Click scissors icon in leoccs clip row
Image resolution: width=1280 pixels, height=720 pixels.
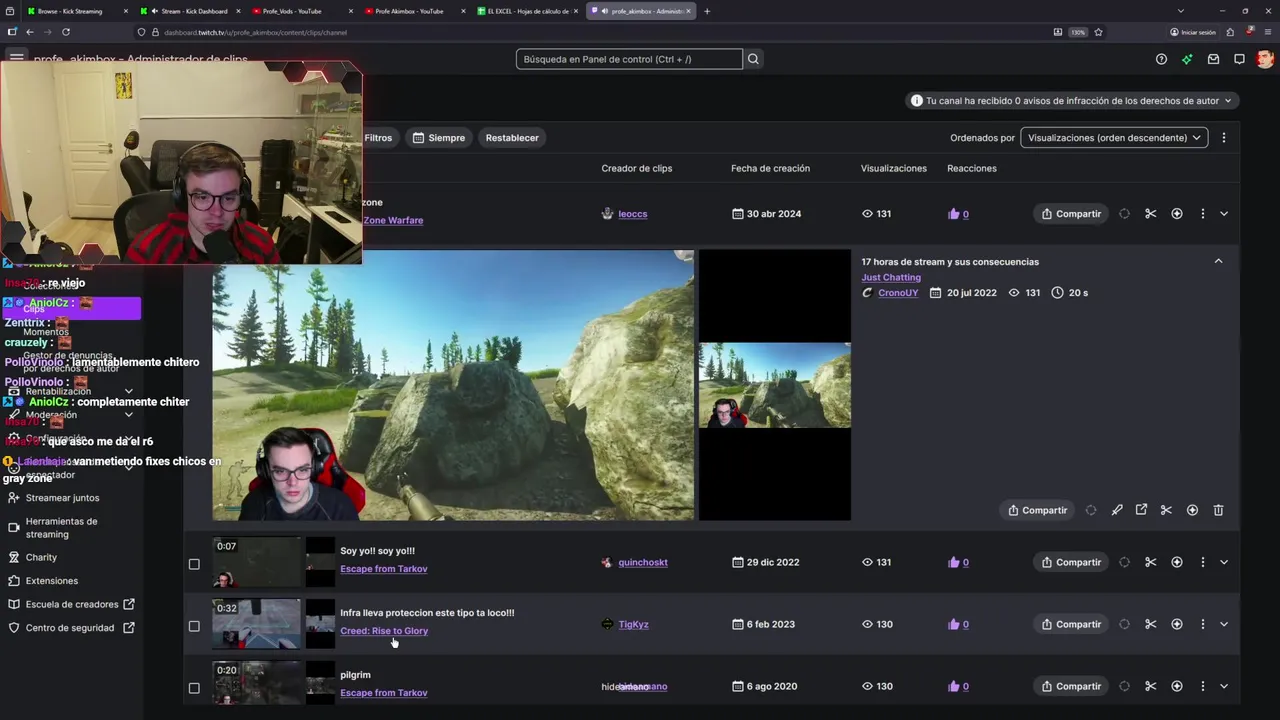(x=1150, y=214)
